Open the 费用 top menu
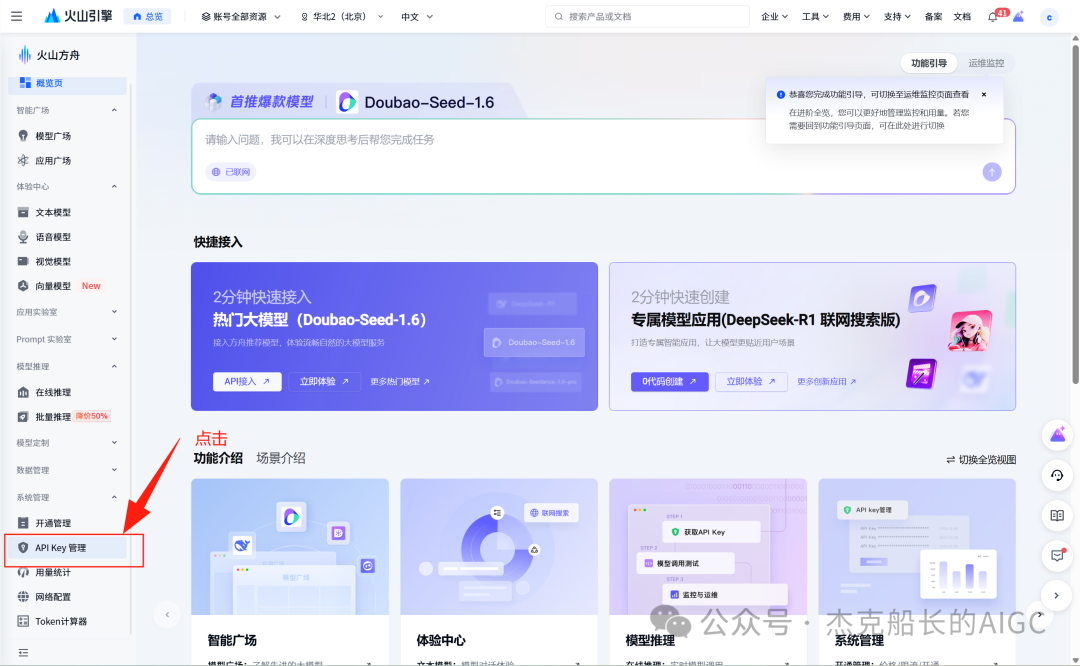 pyautogui.click(x=856, y=17)
